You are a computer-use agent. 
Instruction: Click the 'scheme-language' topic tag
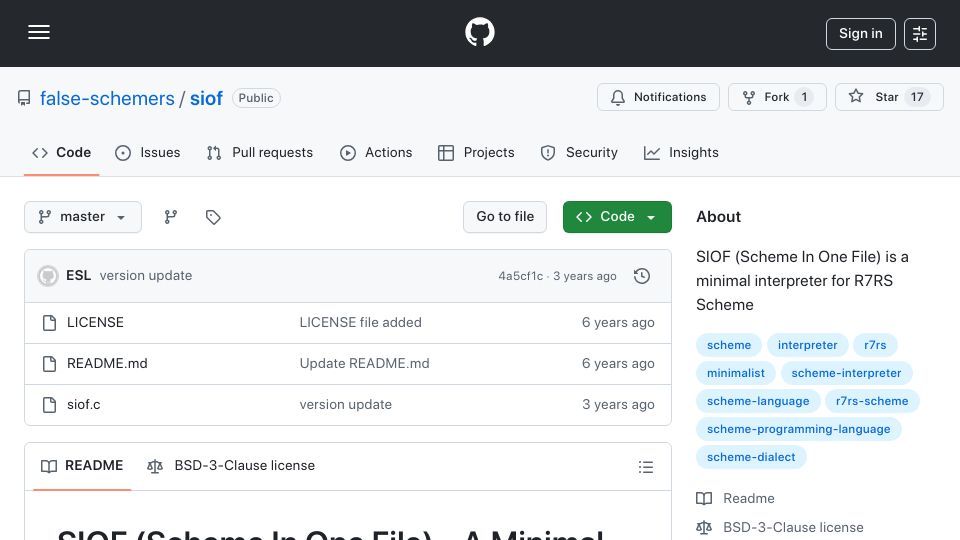pos(758,402)
